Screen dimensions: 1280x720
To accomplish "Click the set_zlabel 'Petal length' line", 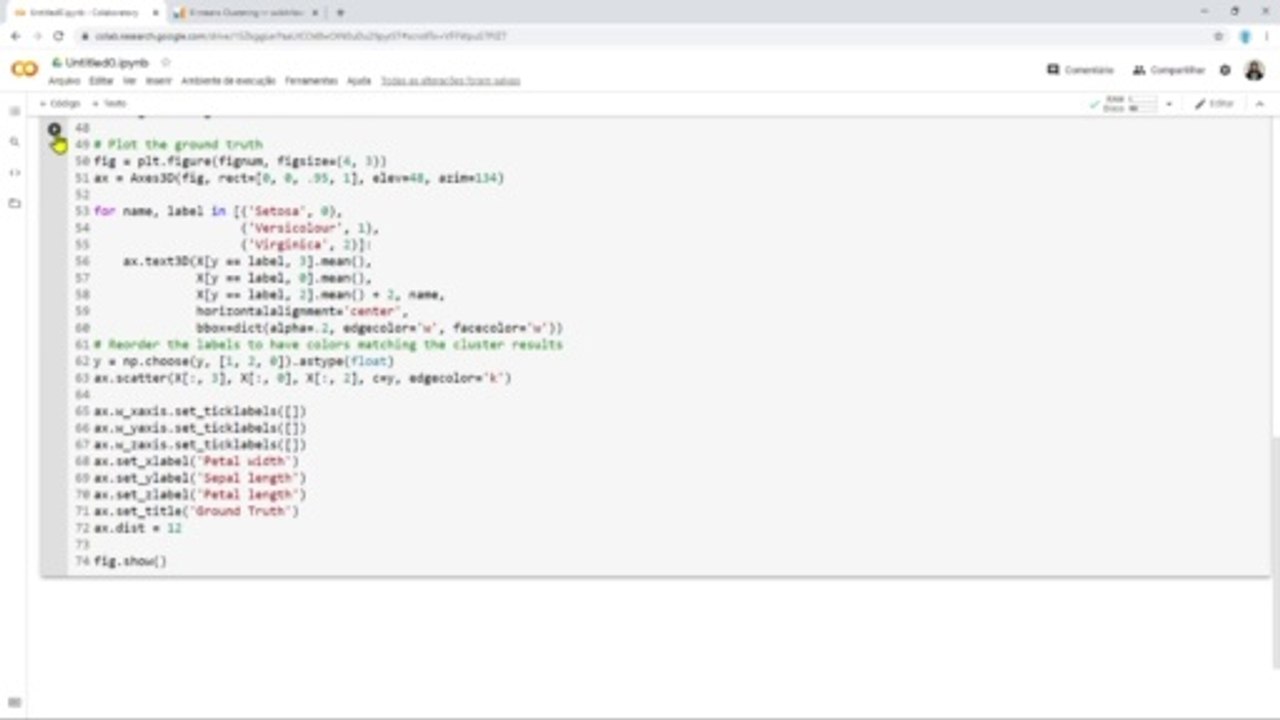I will (200, 494).
